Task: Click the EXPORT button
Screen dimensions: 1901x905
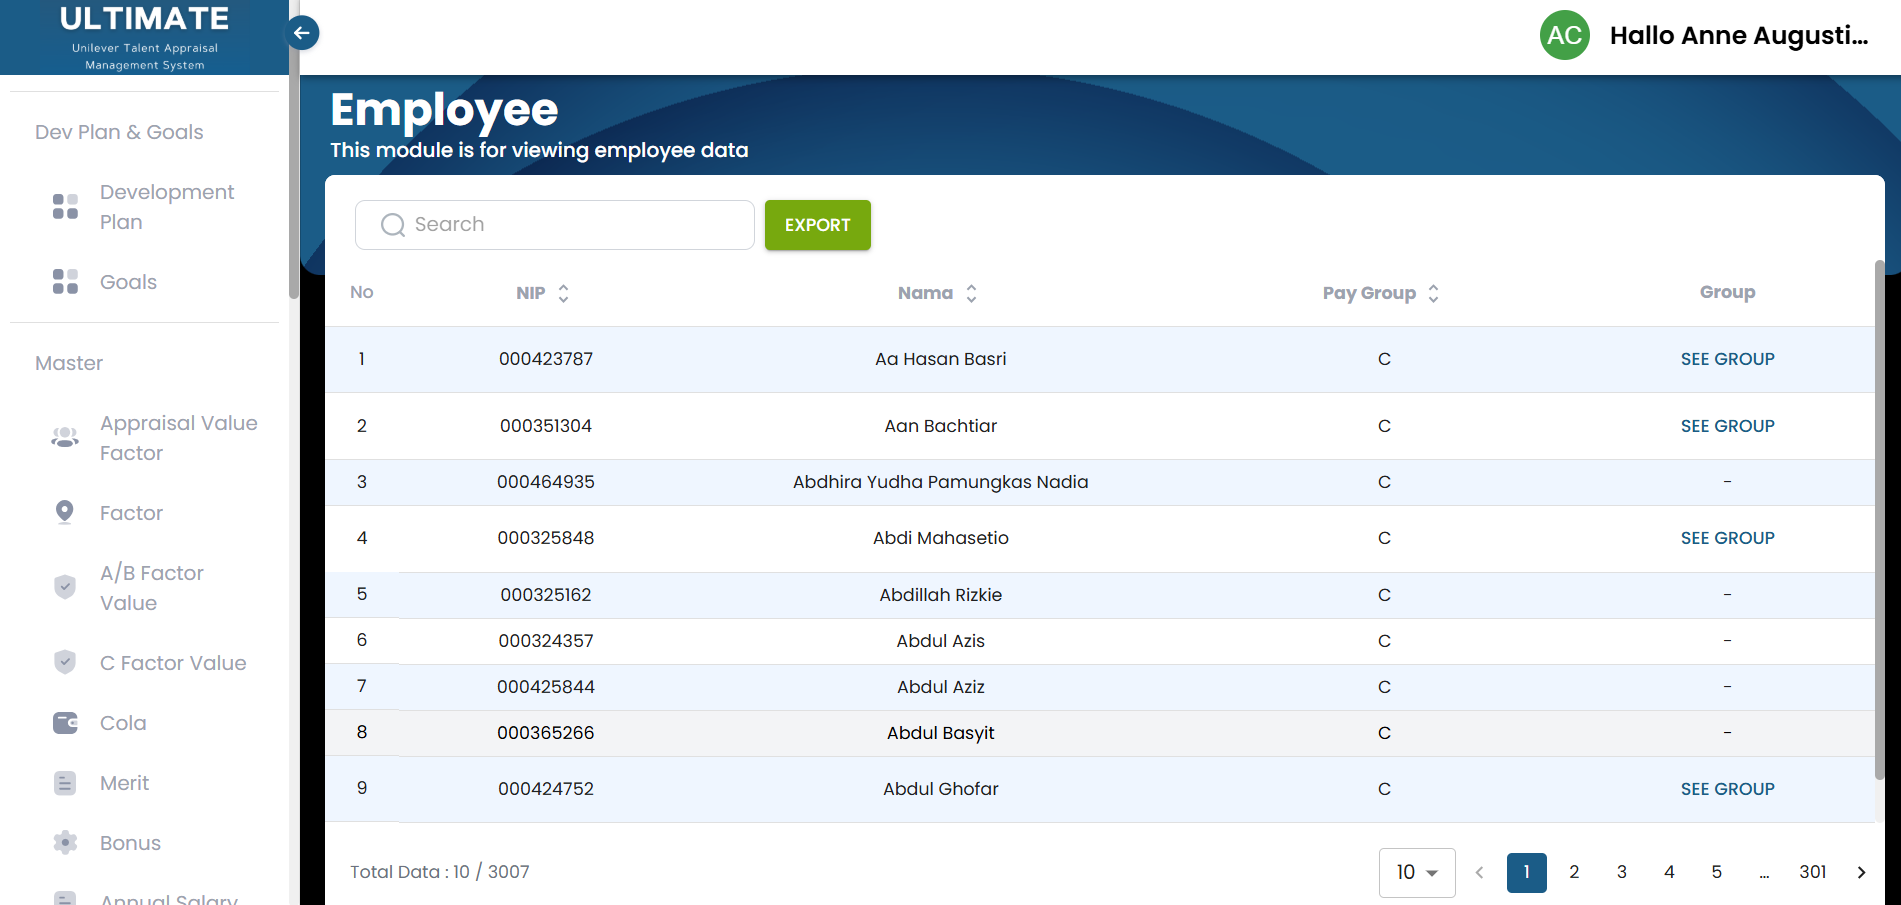Action: 818,225
